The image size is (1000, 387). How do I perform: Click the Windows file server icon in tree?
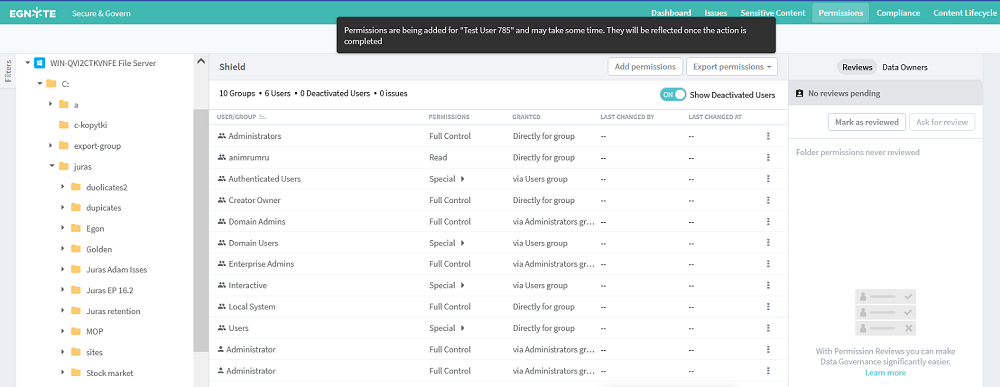pos(39,63)
